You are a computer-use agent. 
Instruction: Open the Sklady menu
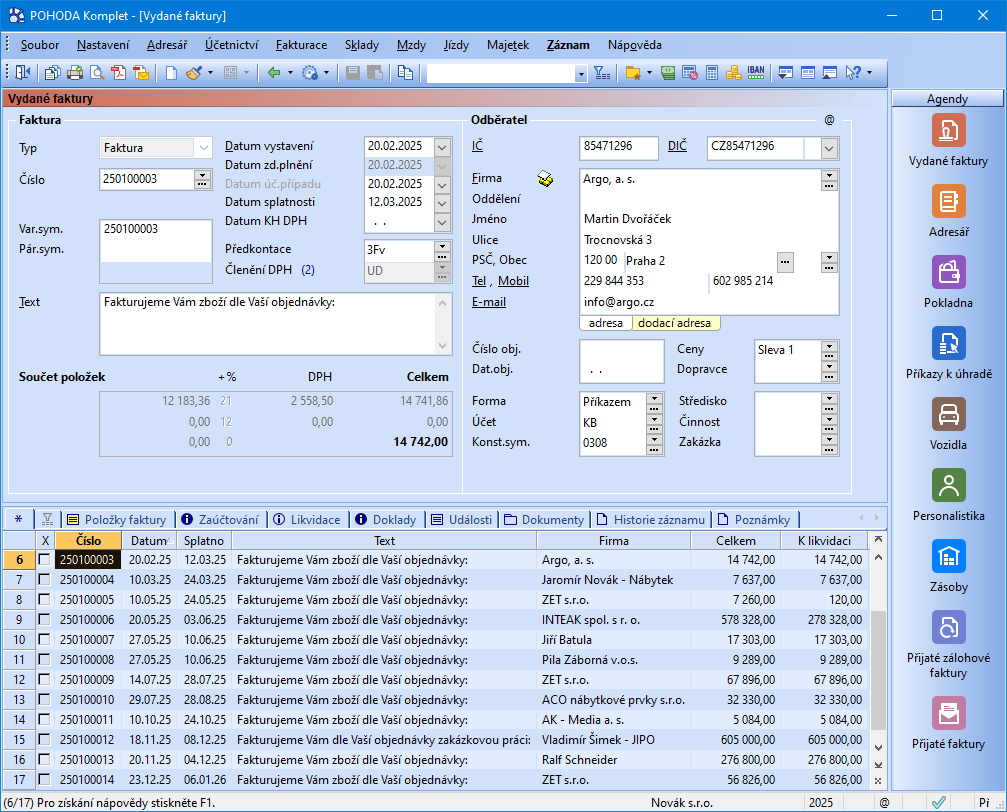click(x=362, y=45)
